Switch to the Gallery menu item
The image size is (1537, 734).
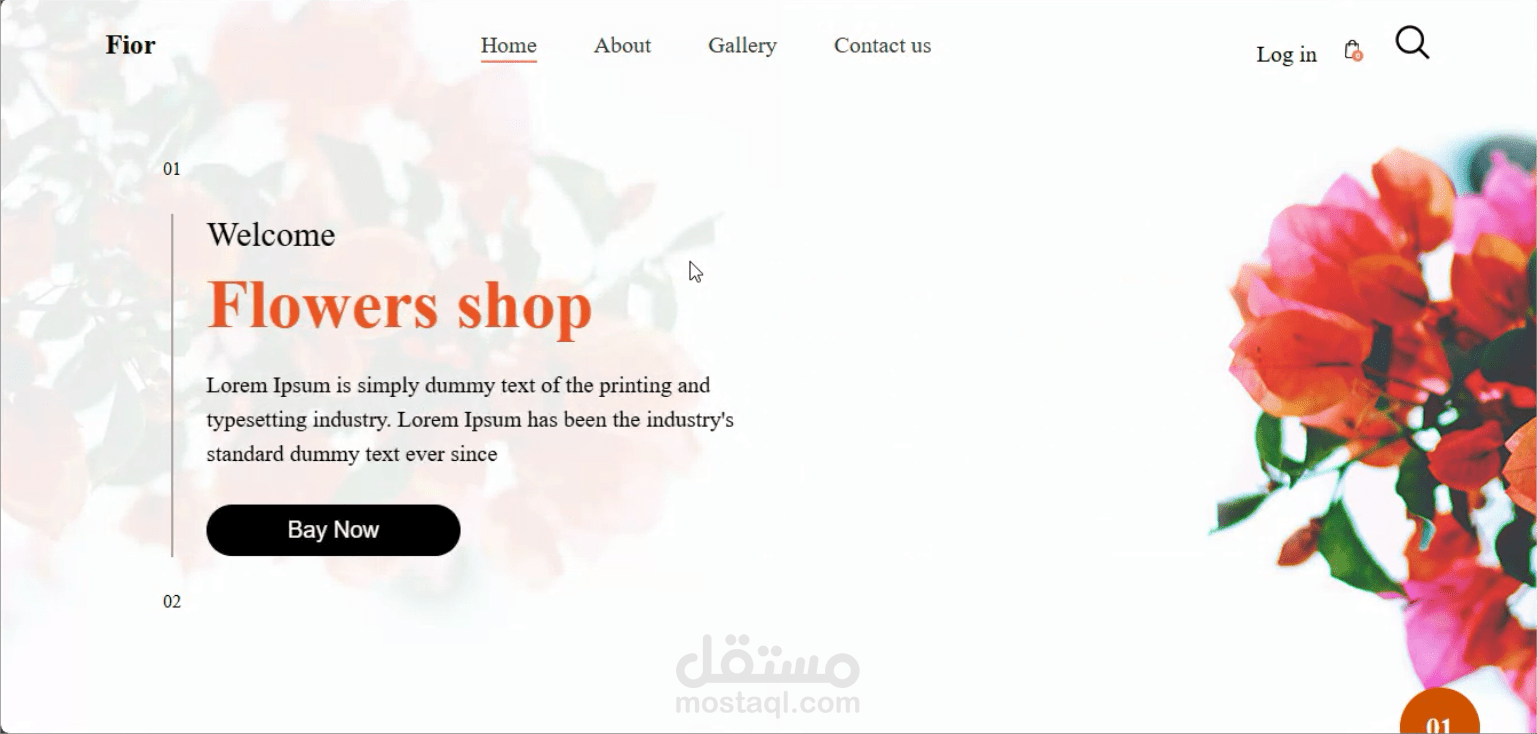click(x=742, y=46)
